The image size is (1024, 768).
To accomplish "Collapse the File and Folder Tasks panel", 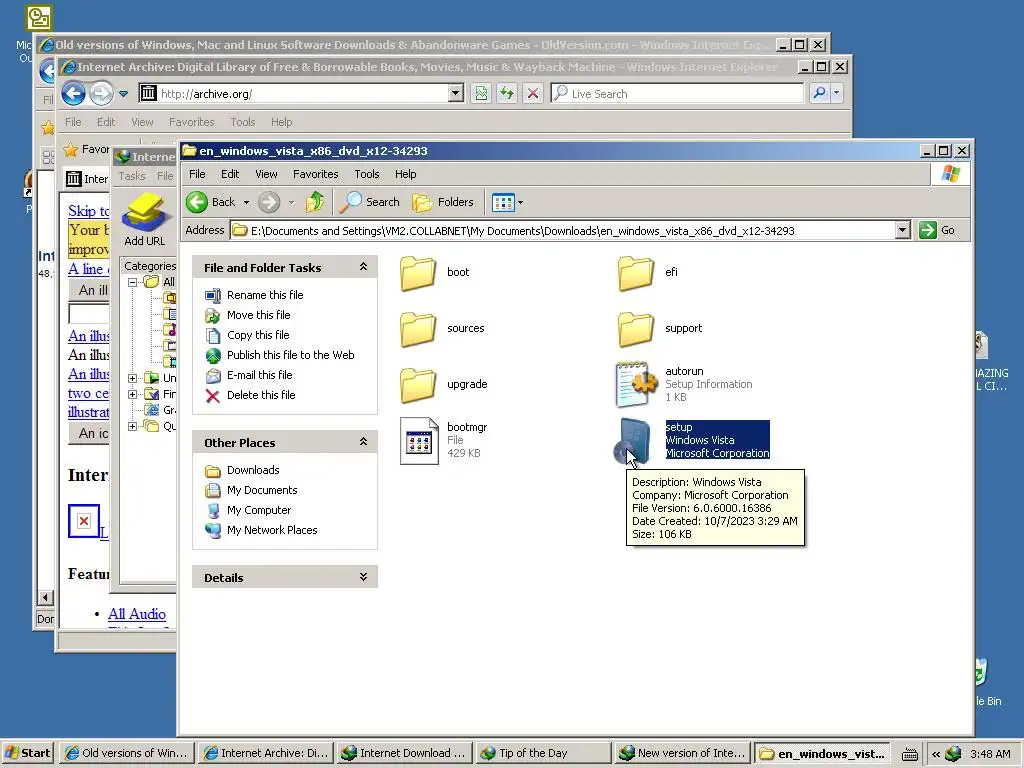I will coord(363,267).
